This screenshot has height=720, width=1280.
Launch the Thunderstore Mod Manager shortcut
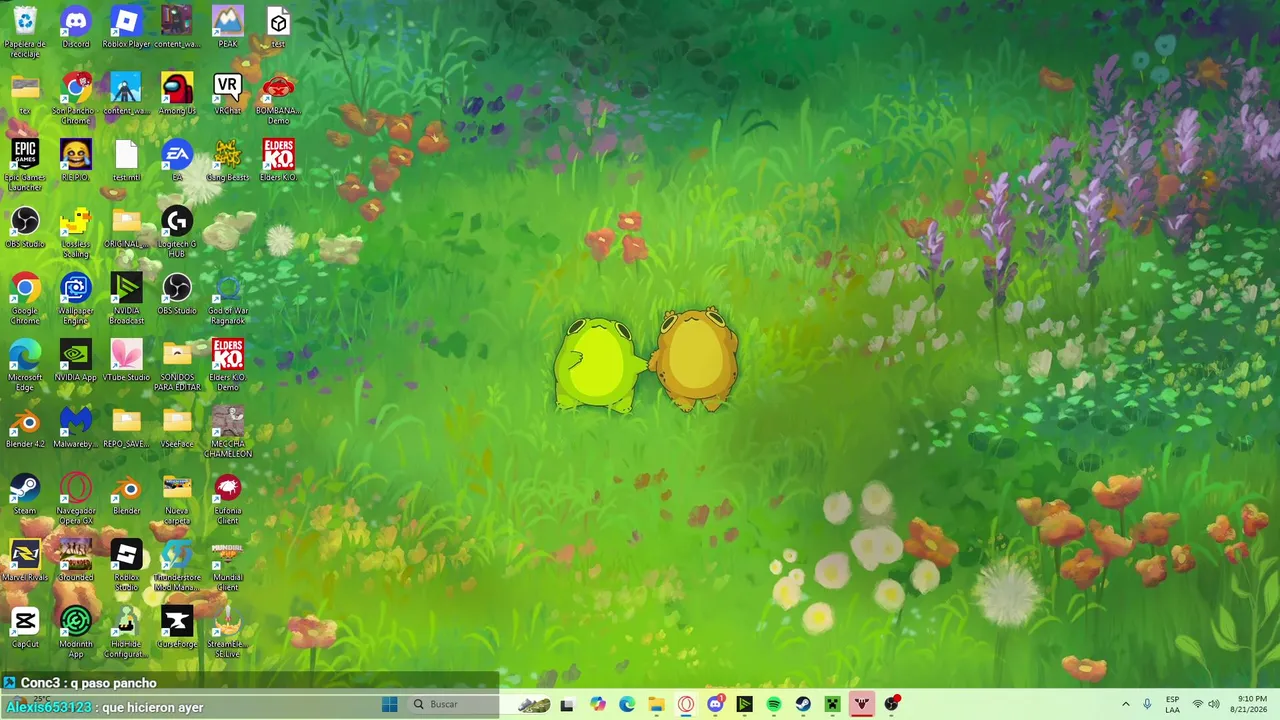tap(177, 567)
